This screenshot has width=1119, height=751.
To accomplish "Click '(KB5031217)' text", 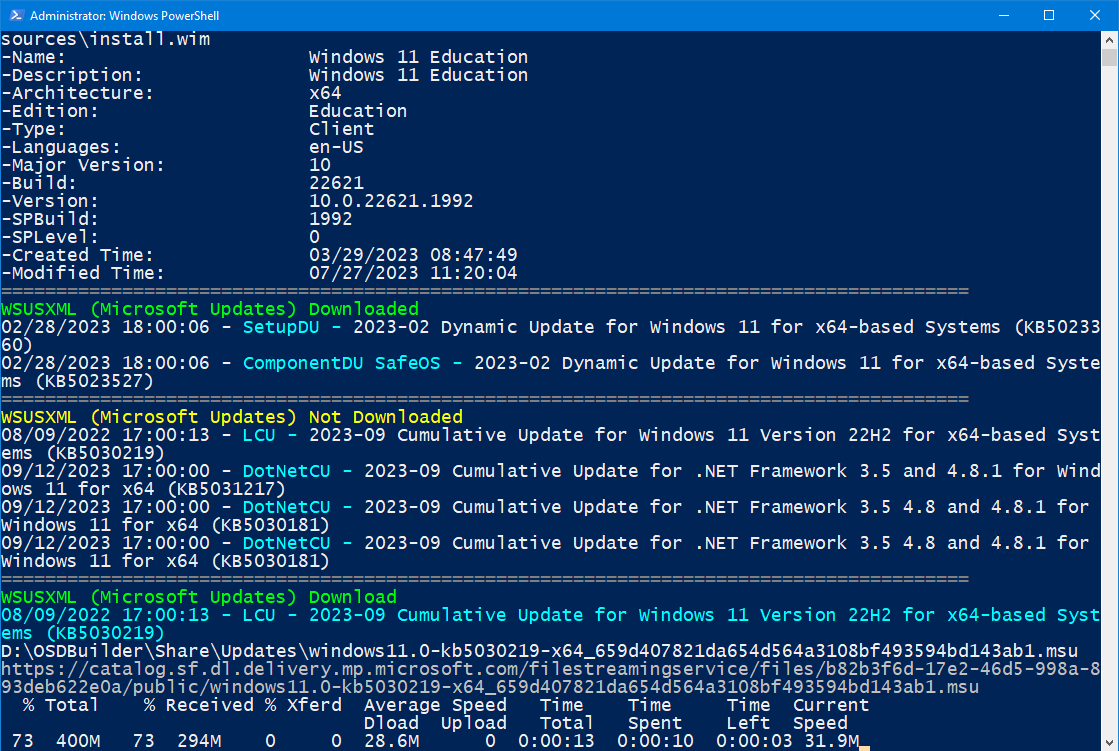I will [x=226, y=489].
